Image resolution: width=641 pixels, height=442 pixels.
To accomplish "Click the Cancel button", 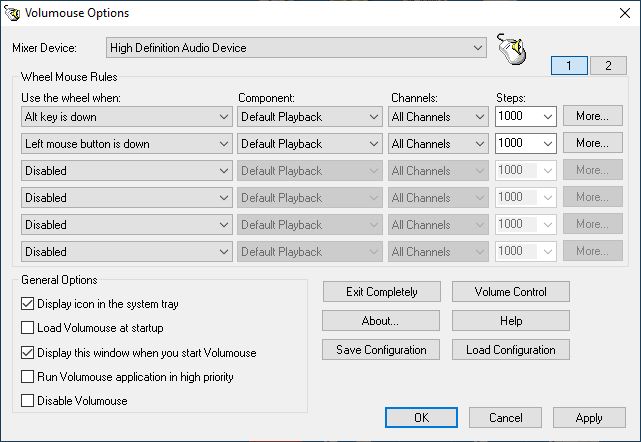I will (x=506, y=417).
